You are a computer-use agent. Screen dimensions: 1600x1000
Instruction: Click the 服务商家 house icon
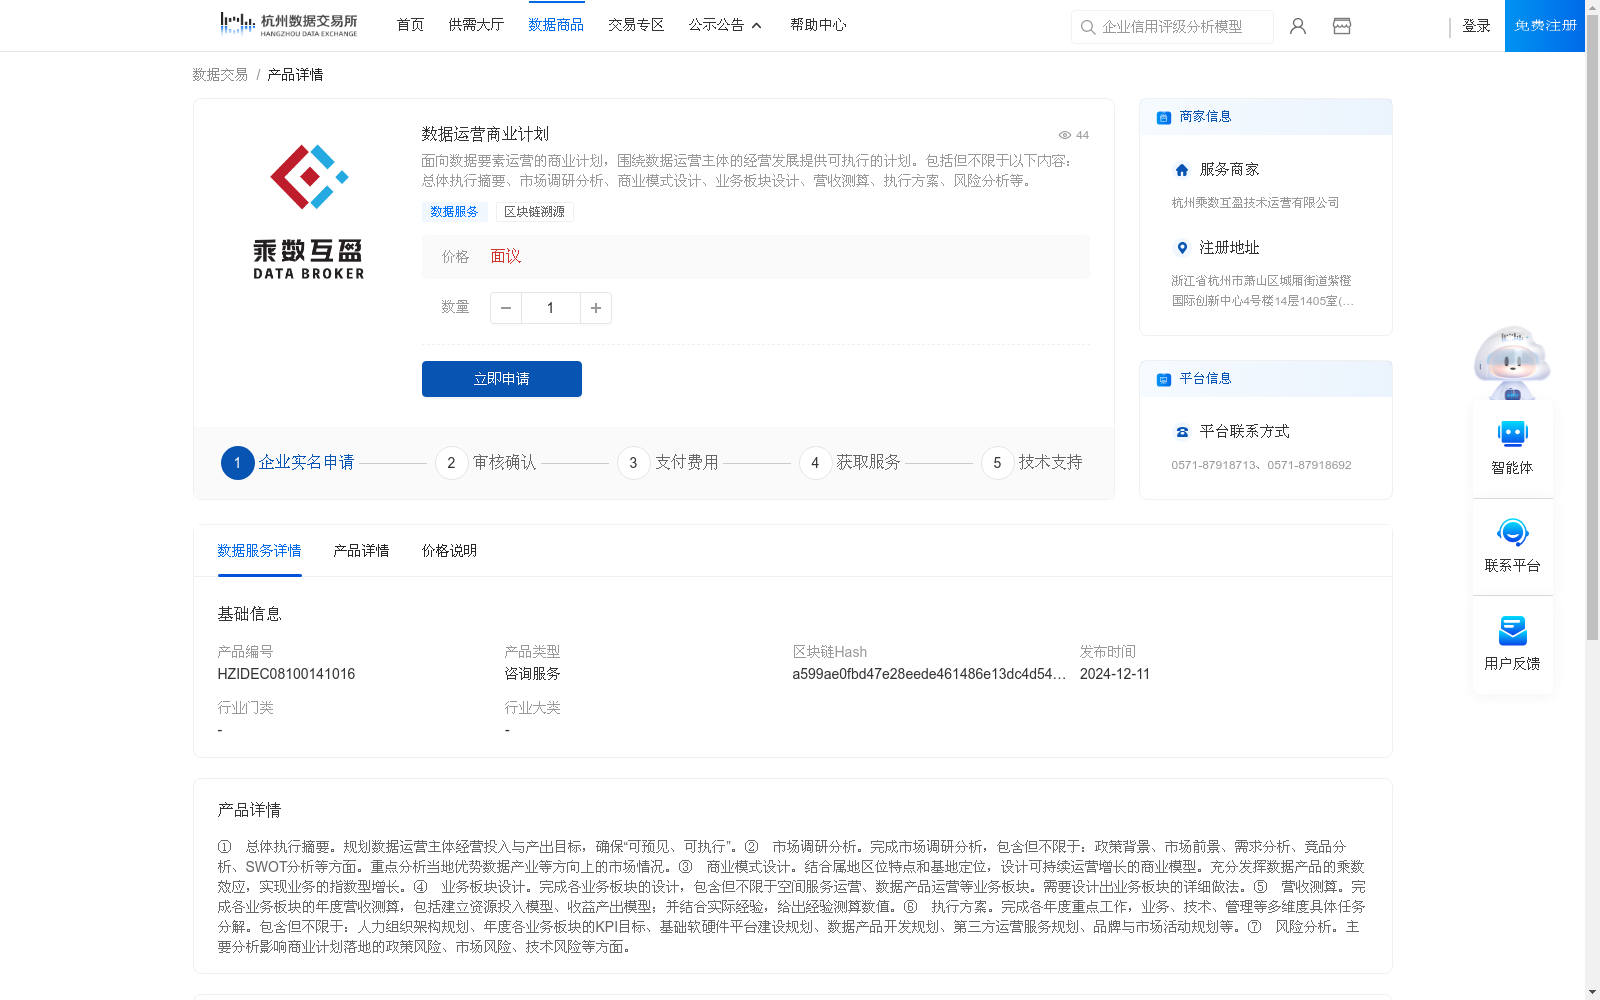pyautogui.click(x=1182, y=170)
